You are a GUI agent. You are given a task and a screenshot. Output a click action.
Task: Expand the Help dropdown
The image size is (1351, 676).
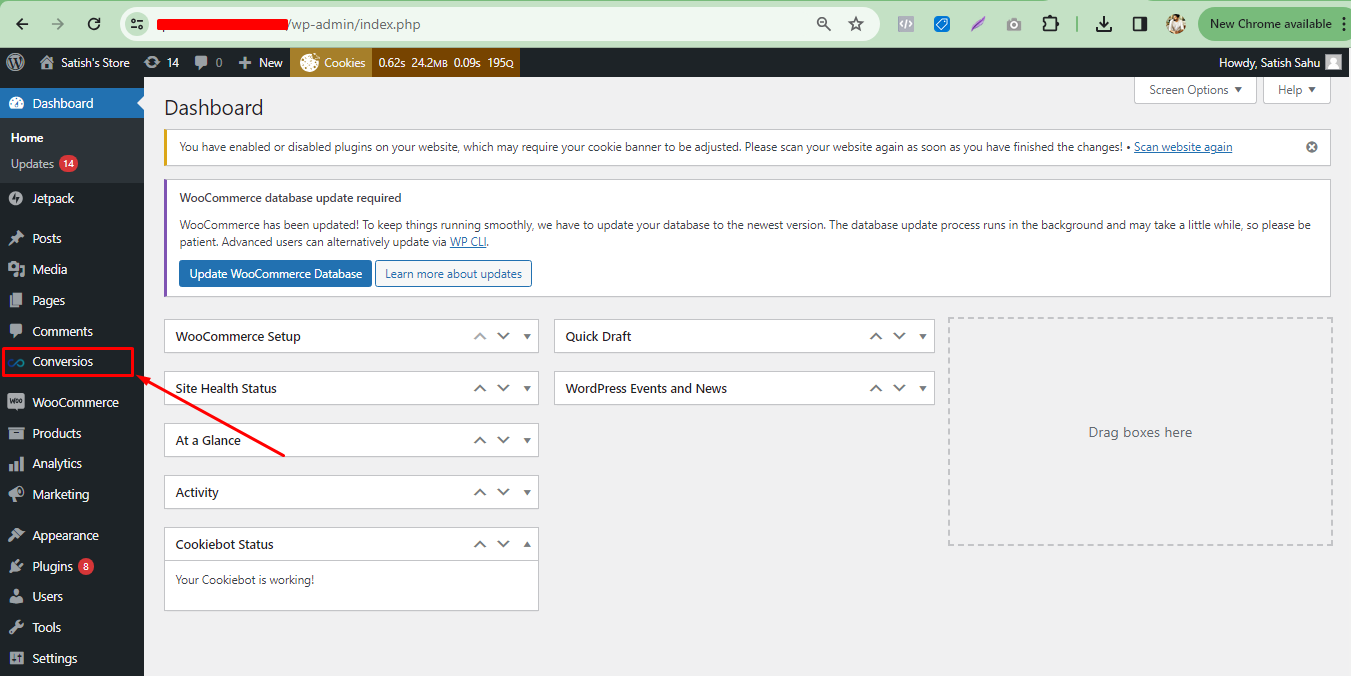pos(1297,90)
